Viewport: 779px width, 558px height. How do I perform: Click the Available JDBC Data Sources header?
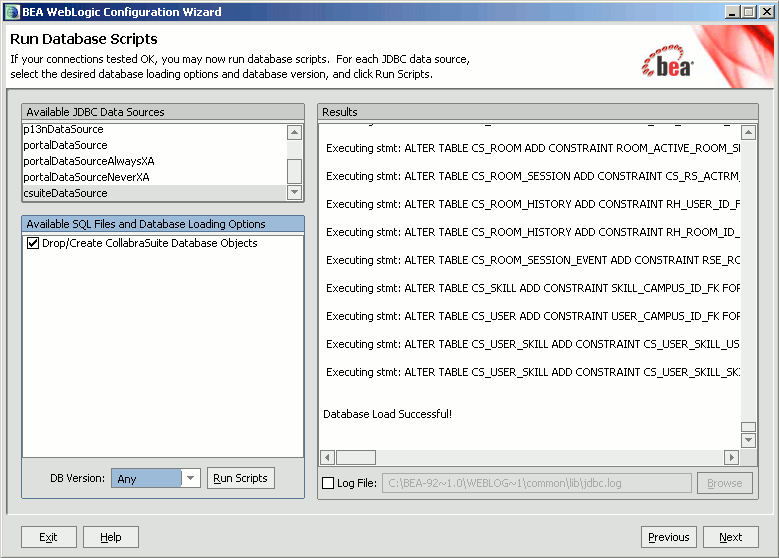click(163, 112)
